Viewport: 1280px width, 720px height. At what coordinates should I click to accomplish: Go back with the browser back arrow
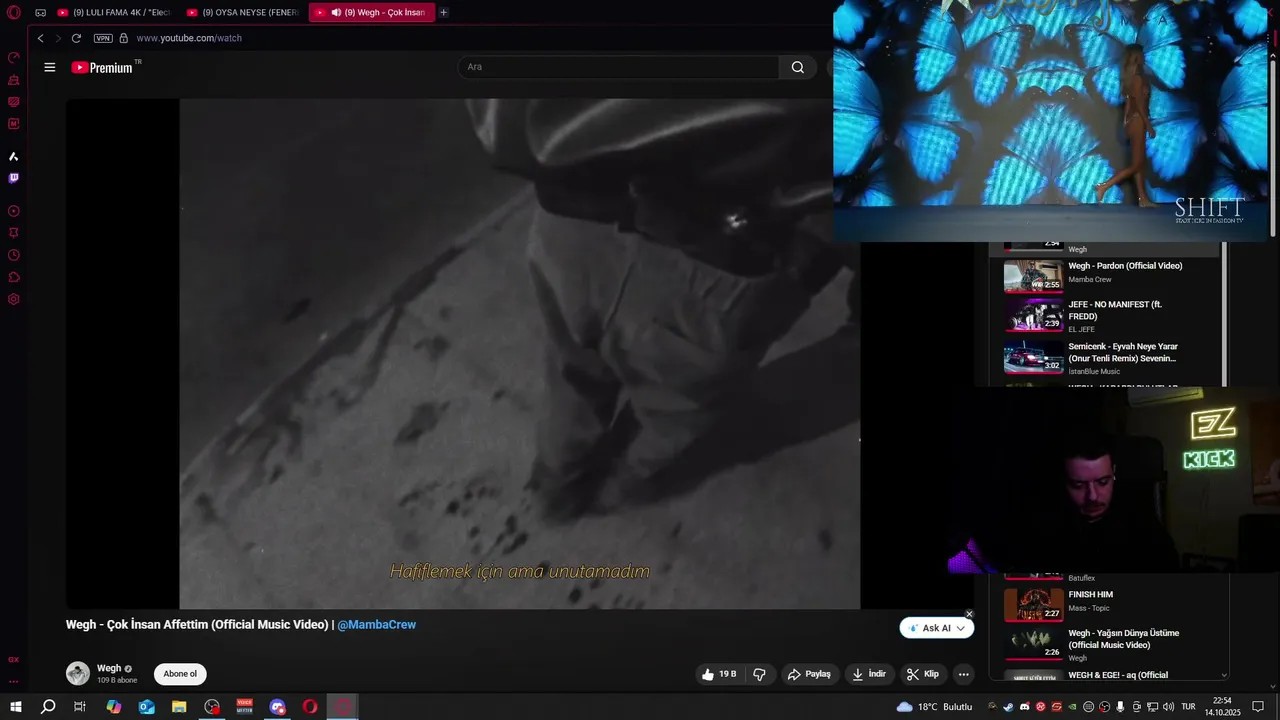pos(40,38)
